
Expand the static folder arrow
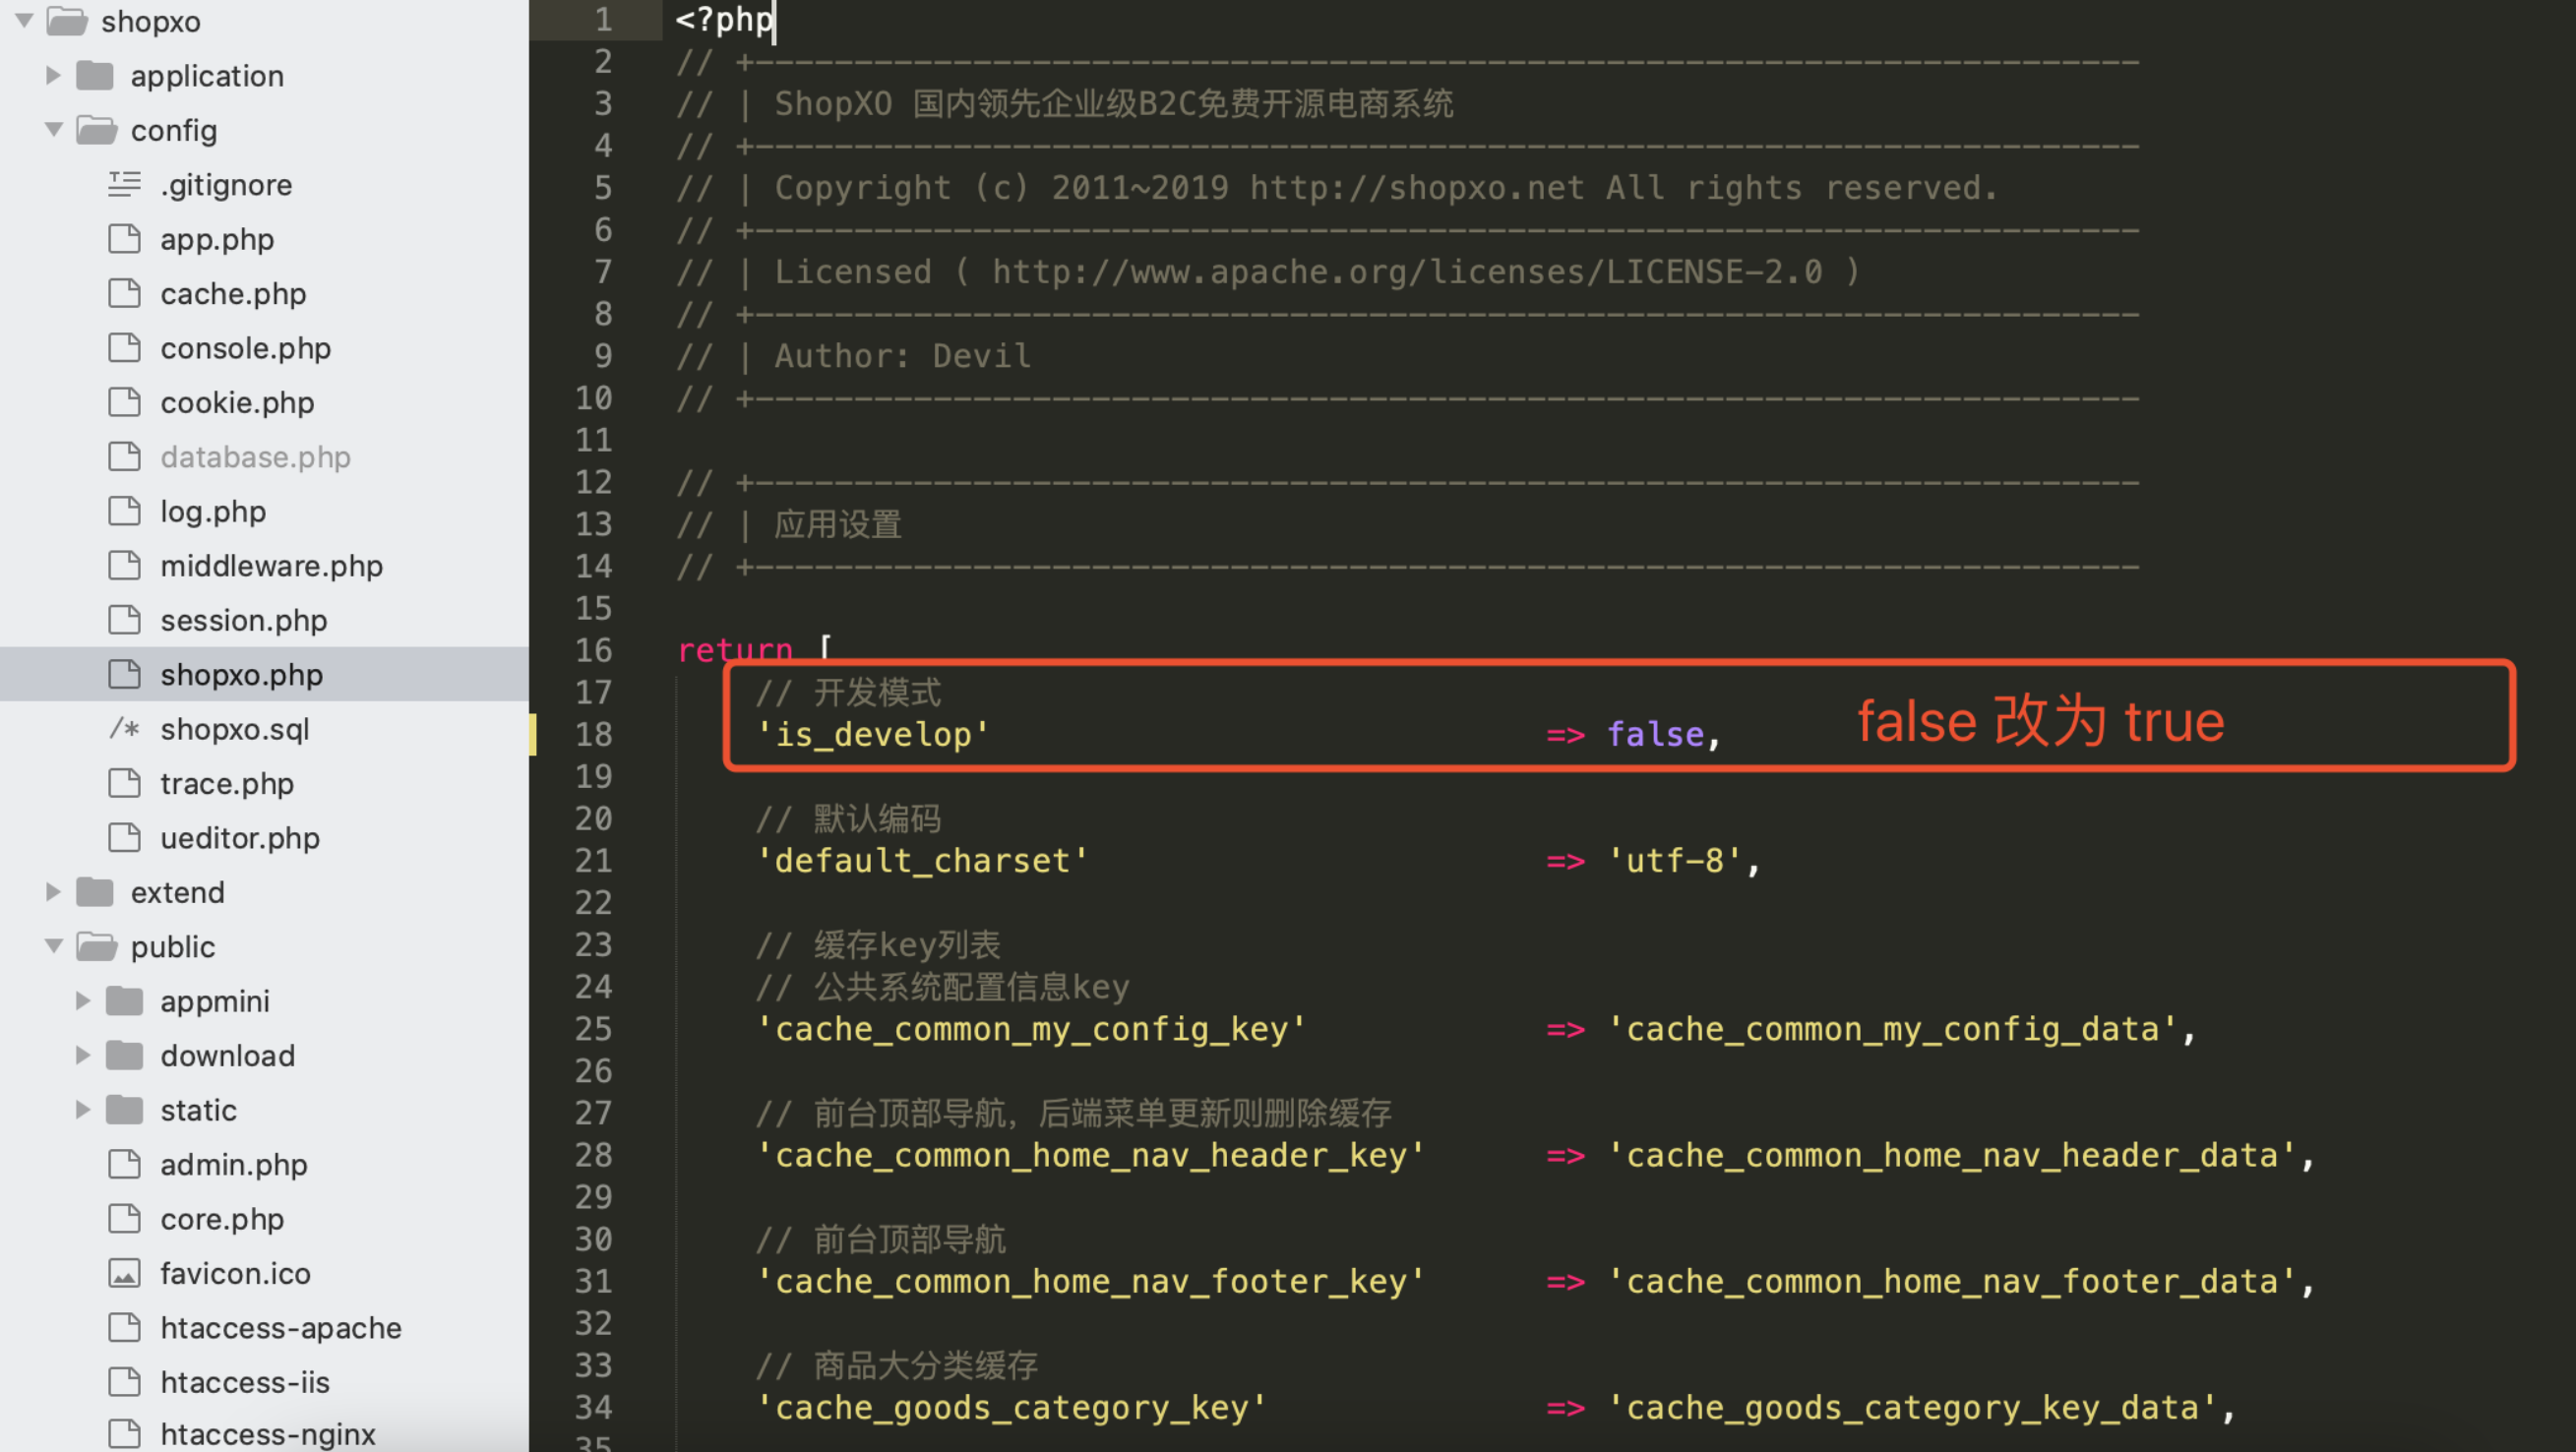point(83,1109)
